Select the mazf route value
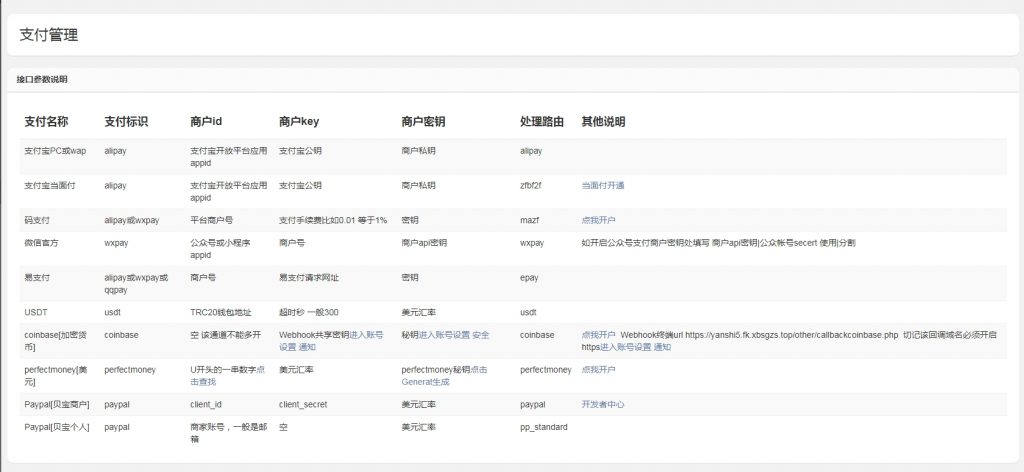Image resolution: width=1024 pixels, height=472 pixels. [x=530, y=220]
